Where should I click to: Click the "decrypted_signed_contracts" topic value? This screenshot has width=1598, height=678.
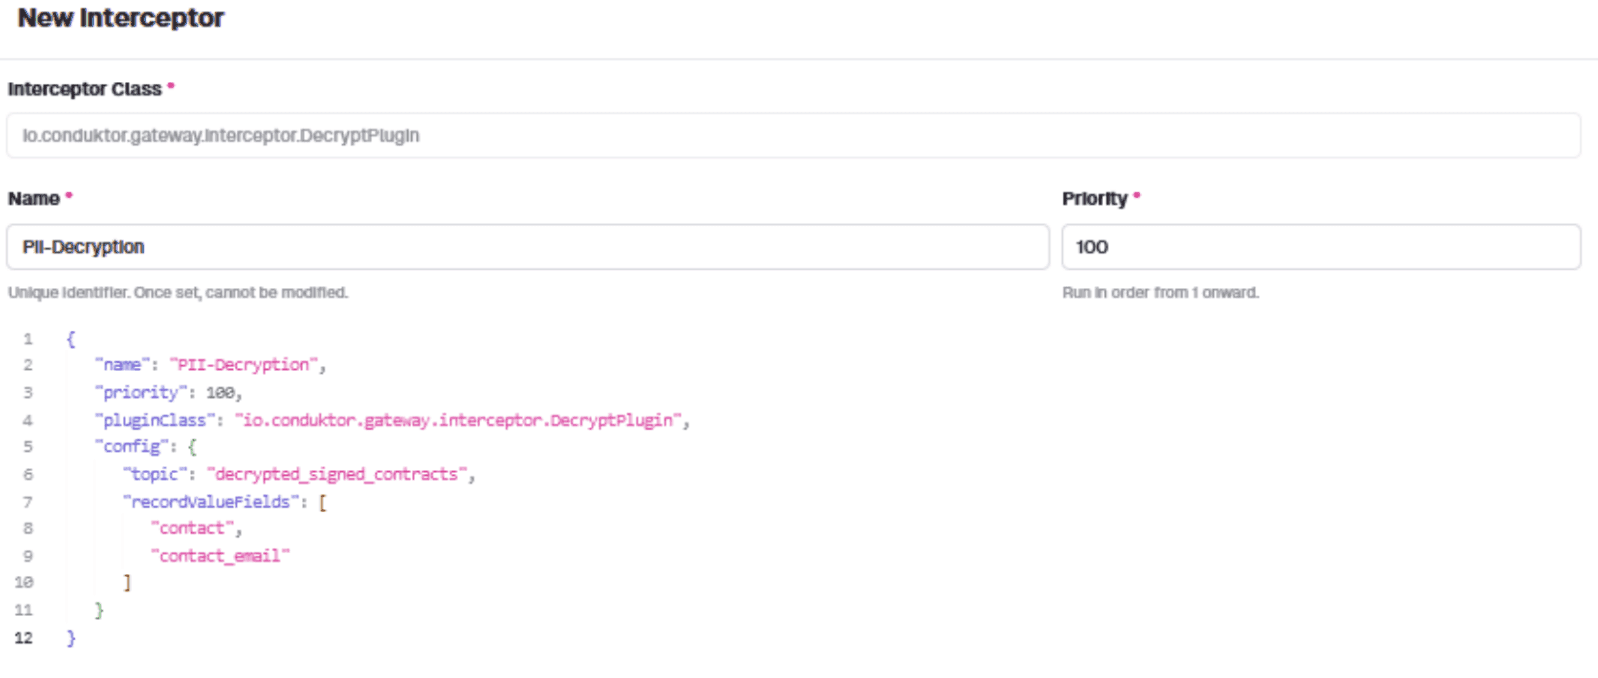coord(336,474)
